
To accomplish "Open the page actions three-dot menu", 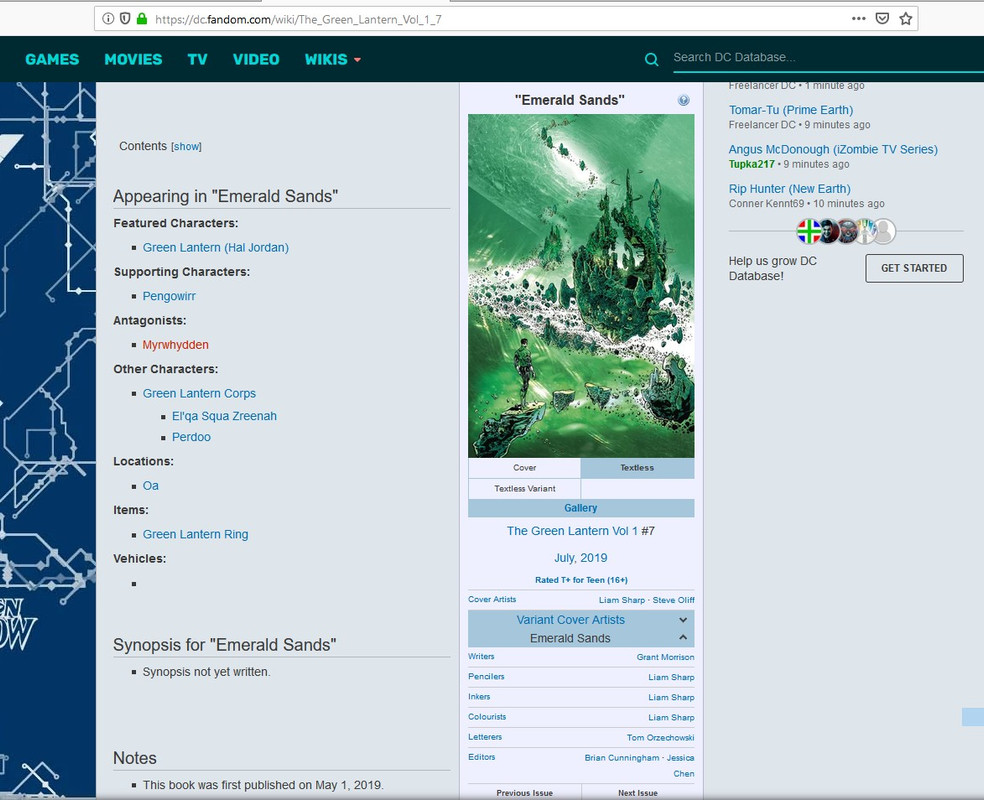I will 858,19.
